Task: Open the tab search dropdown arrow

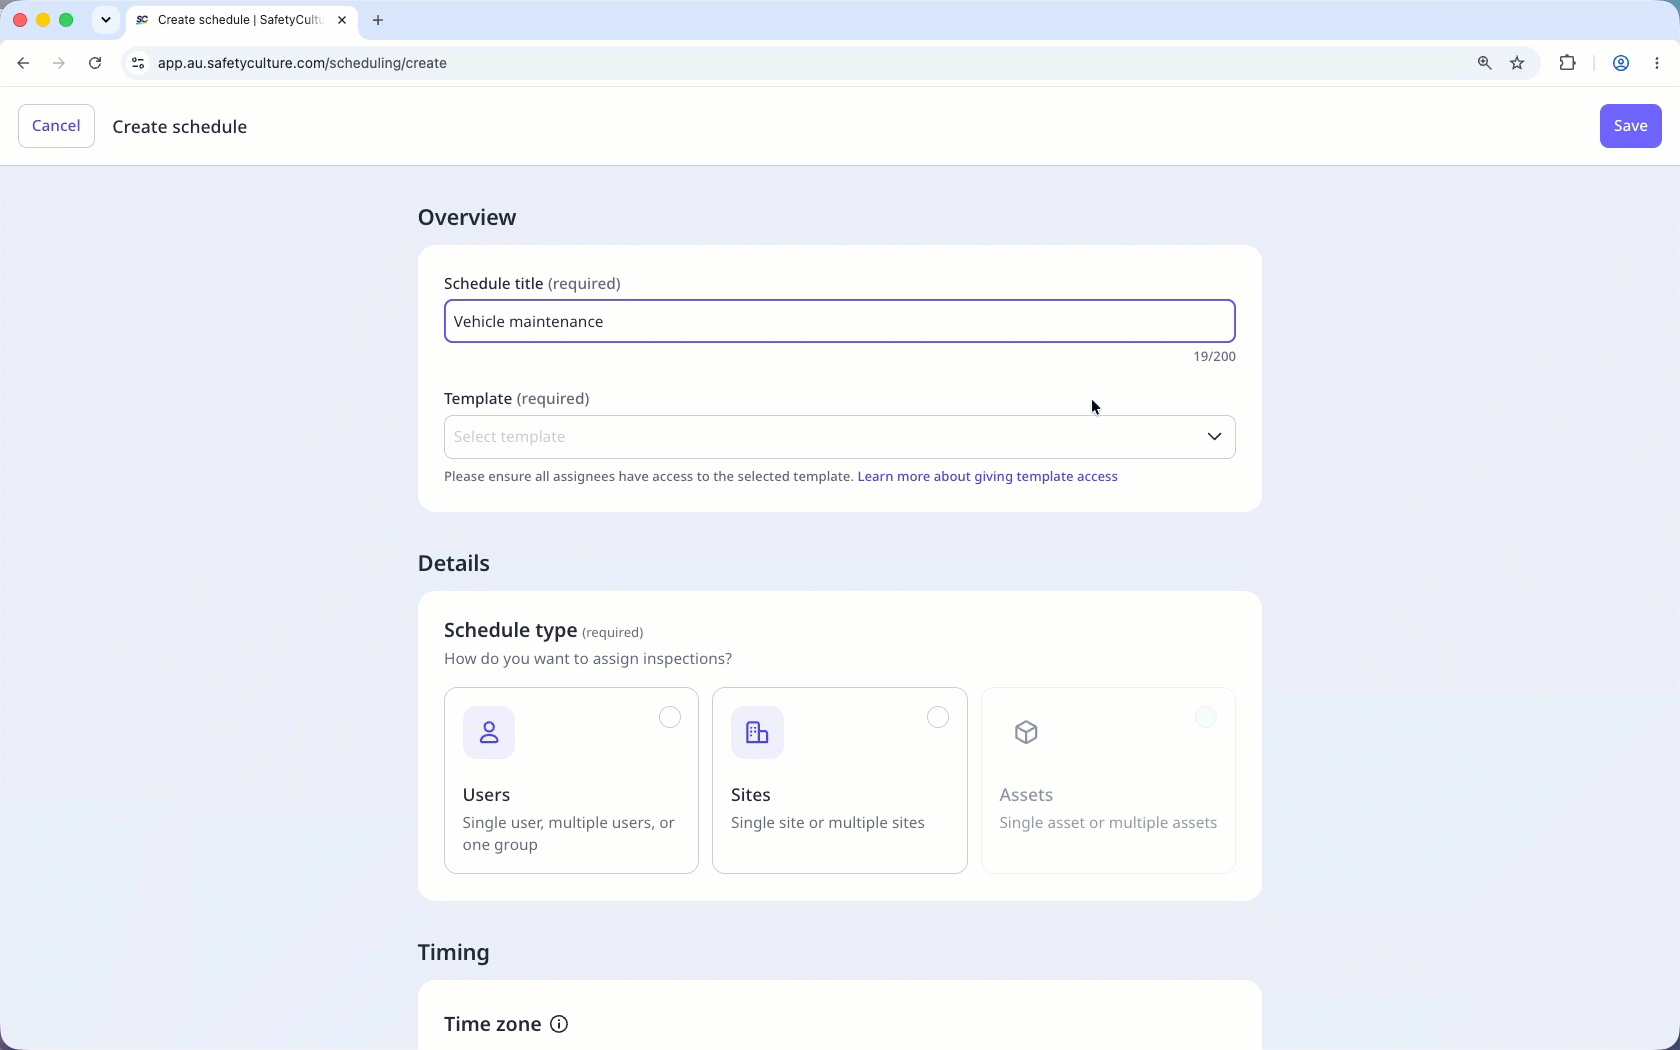Action: [105, 20]
